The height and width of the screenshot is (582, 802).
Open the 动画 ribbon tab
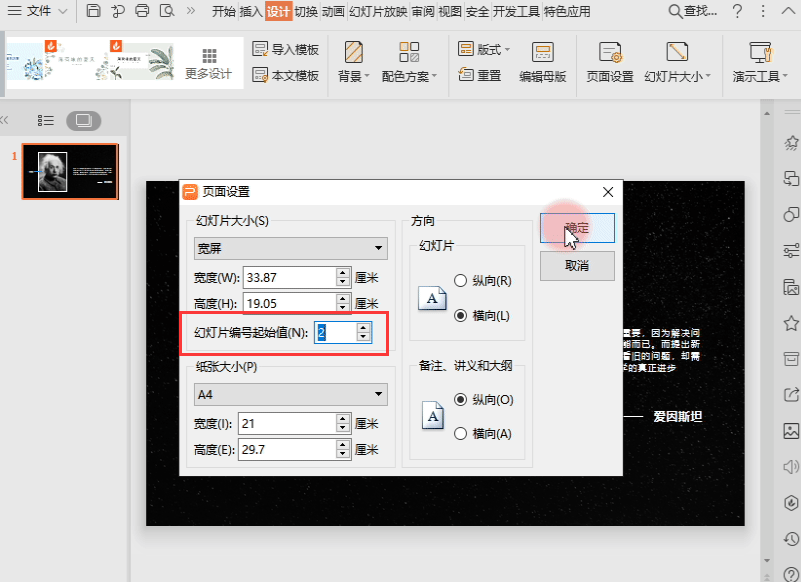(x=333, y=12)
